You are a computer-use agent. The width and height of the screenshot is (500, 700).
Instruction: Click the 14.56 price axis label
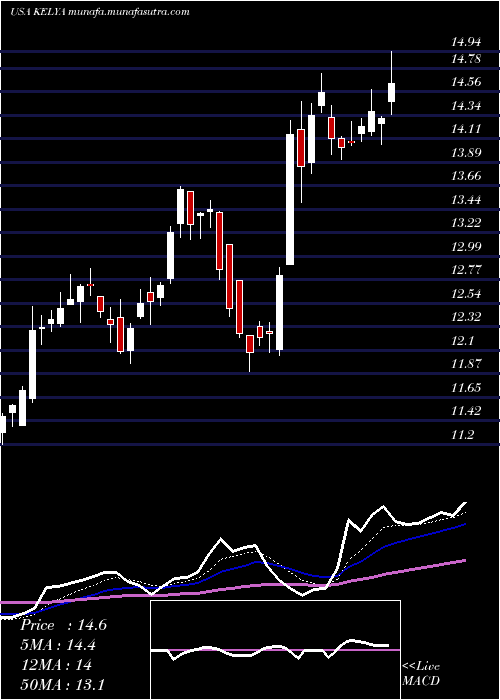(x=466, y=82)
